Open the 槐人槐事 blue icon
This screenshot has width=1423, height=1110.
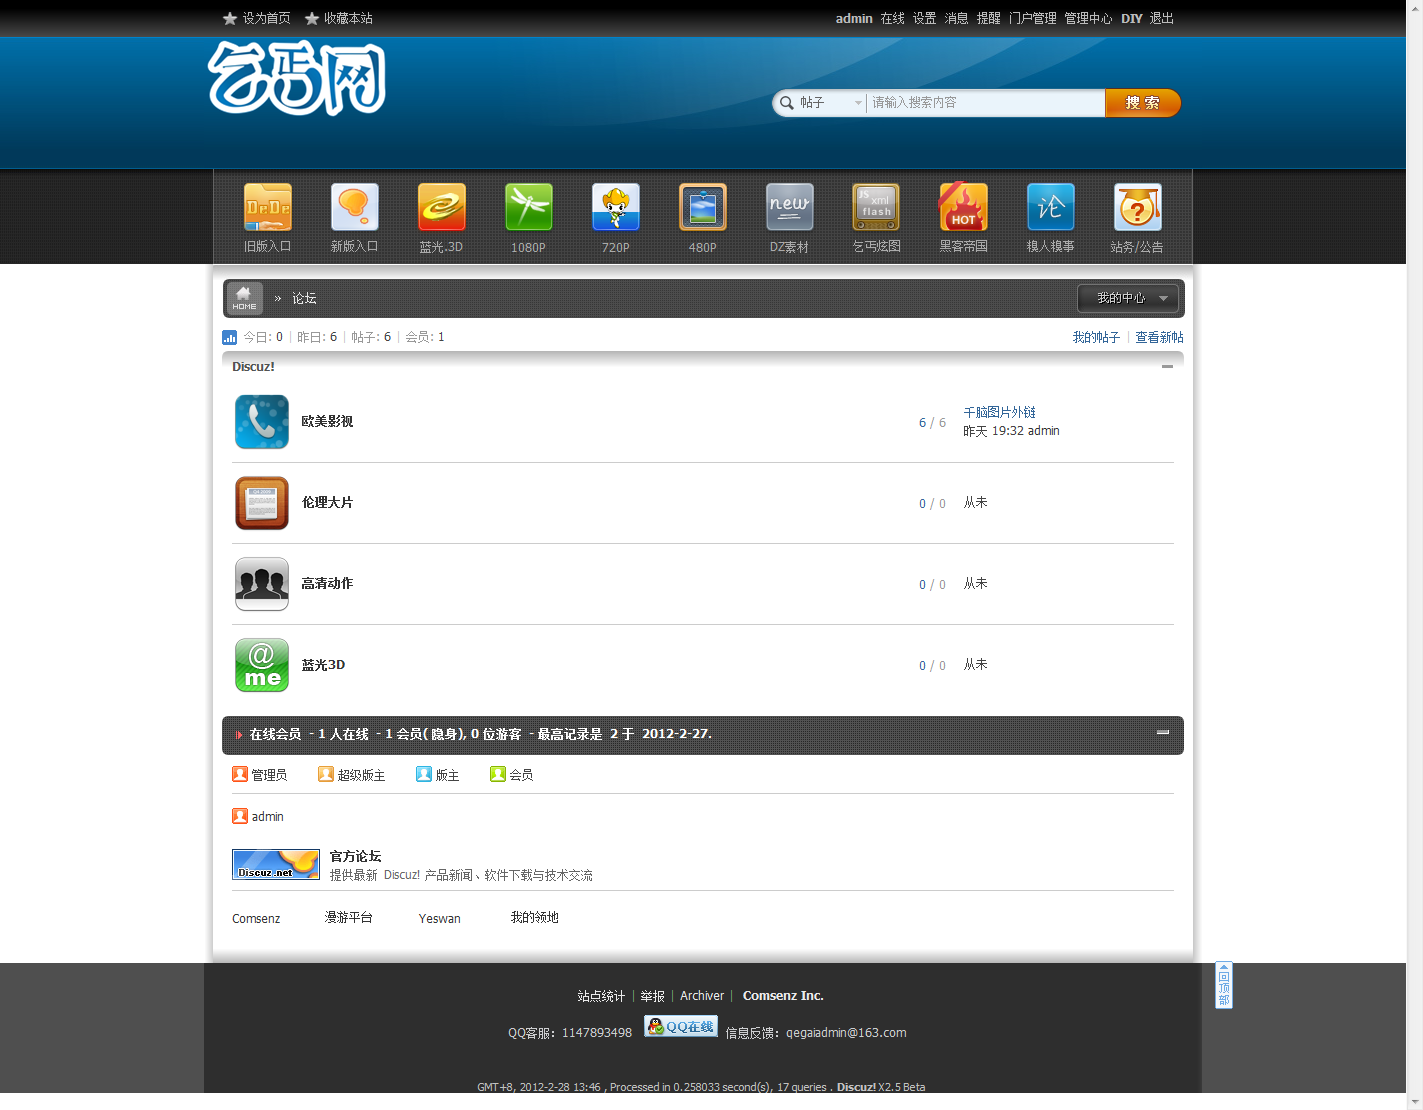tap(1051, 207)
